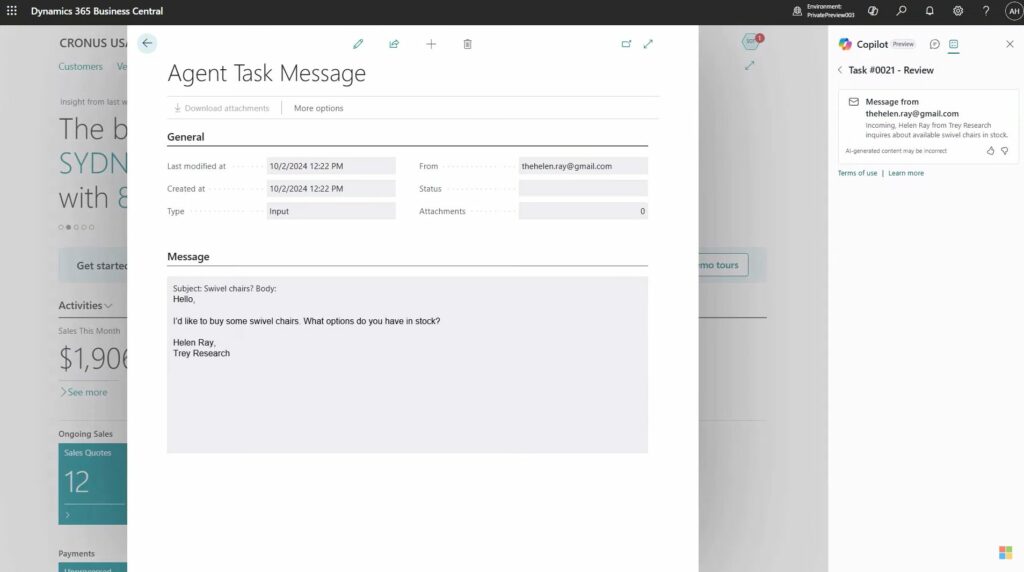Image resolution: width=1024 pixels, height=572 pixels.
Task: Open the settings gear
Action: (x=958, y=11)
